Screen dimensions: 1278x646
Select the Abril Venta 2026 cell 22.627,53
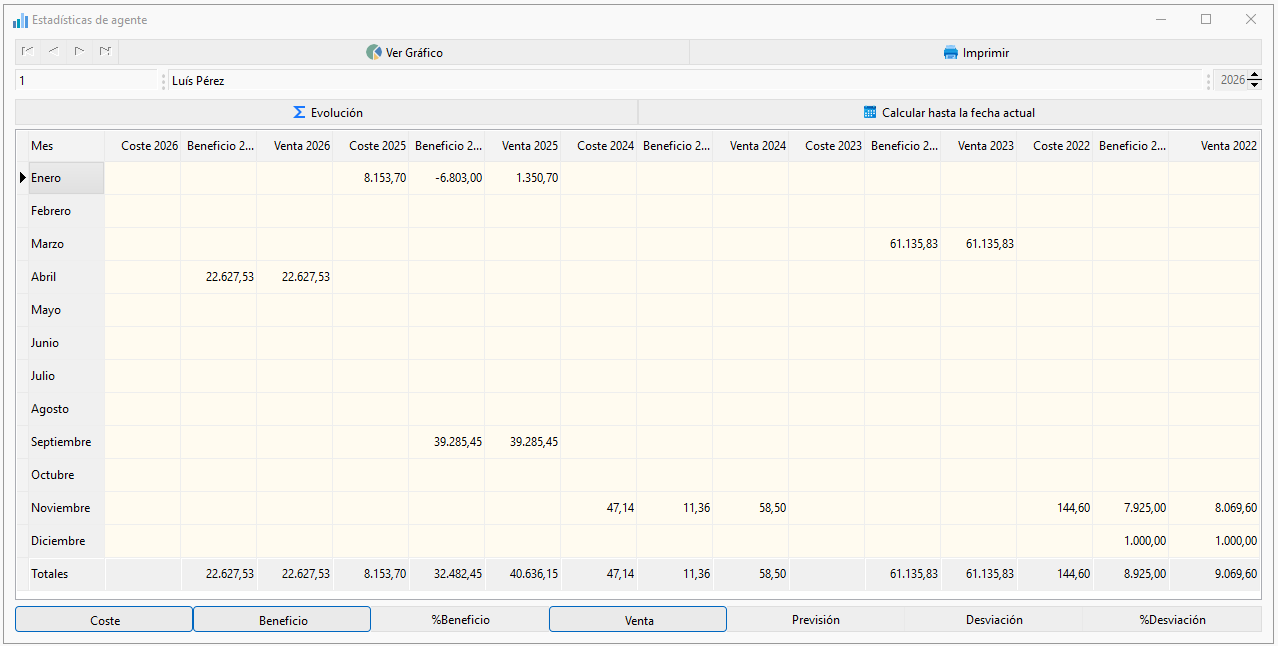tap(294, 277)
